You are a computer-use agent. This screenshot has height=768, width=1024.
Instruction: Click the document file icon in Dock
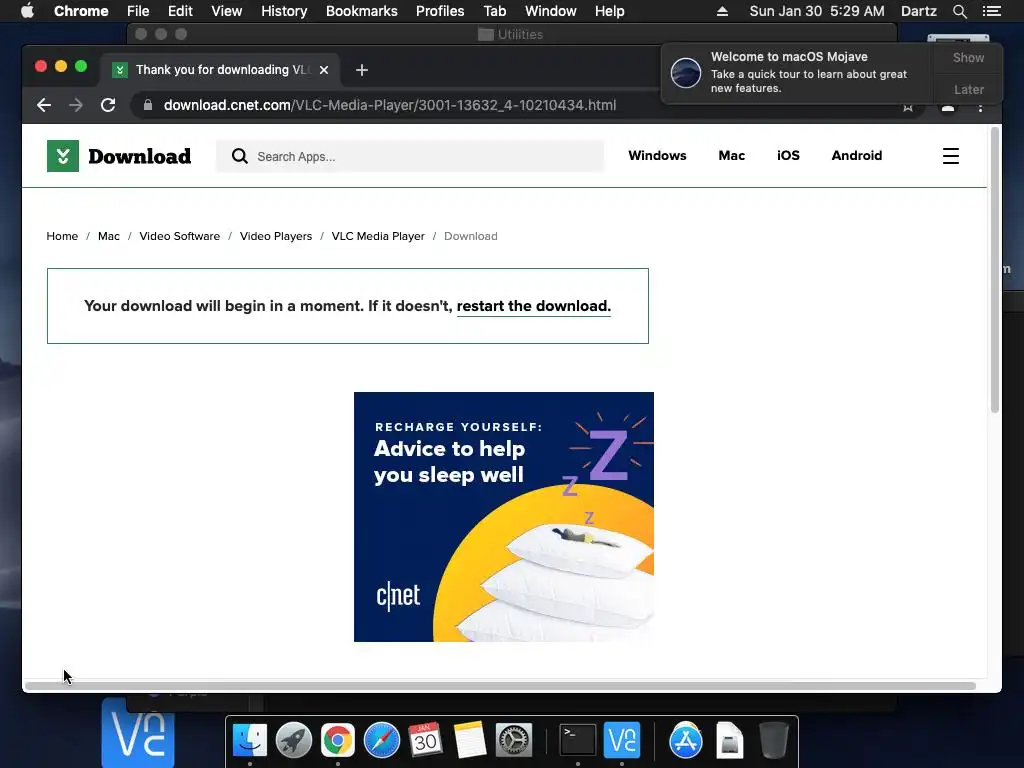729,741
